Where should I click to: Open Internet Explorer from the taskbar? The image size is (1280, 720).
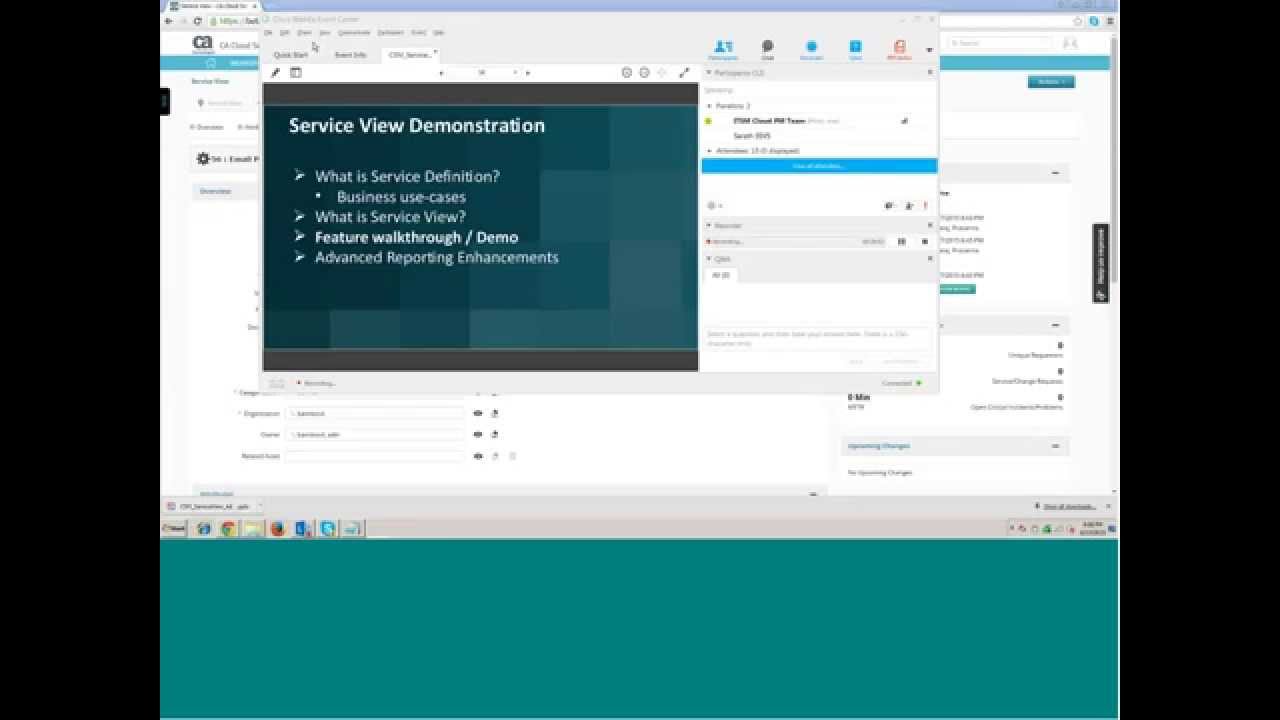(204, 529)
